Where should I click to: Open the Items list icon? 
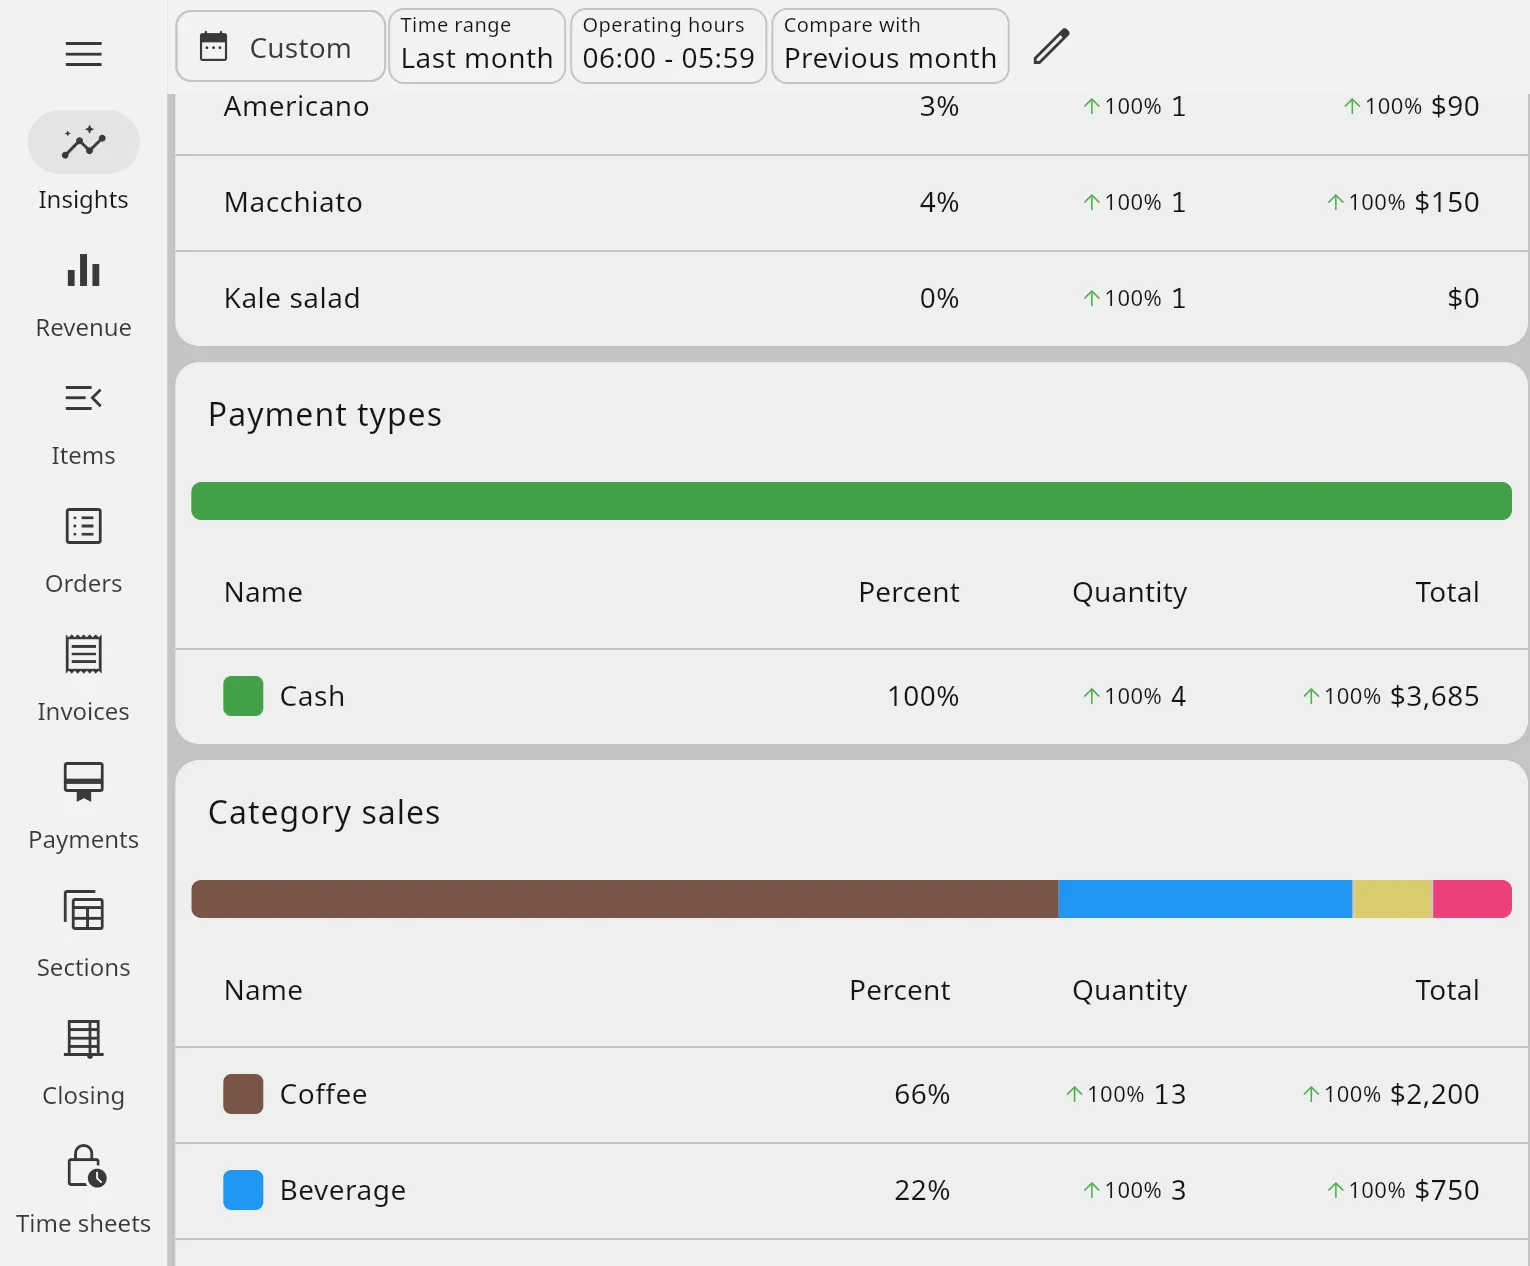click(x=84, y=399)
